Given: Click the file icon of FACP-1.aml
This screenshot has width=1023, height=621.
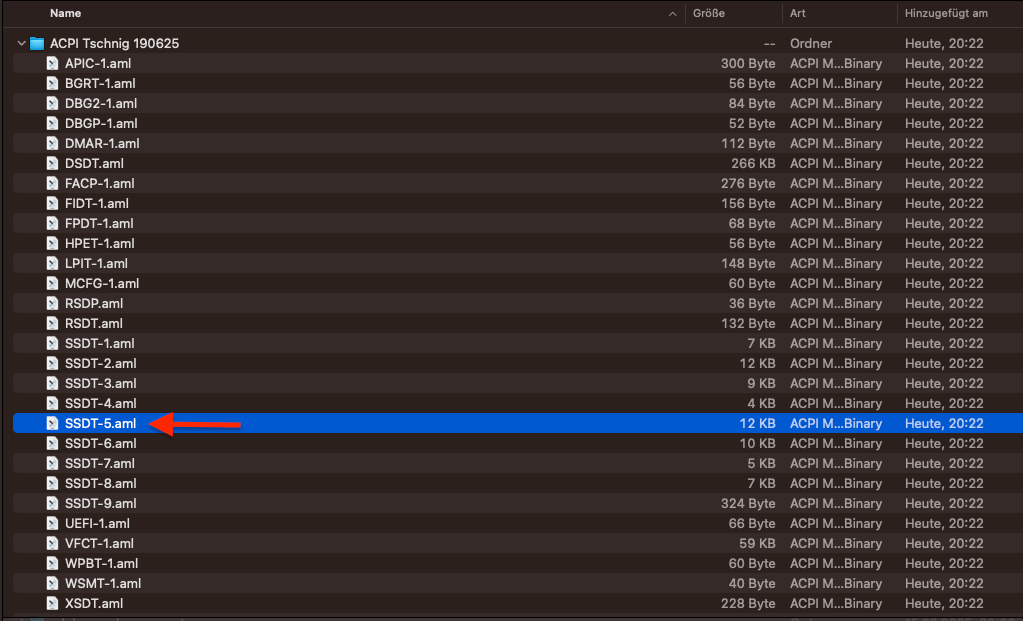Looking at the screenshot, I should pyautogui.click(x=52, y=183).
